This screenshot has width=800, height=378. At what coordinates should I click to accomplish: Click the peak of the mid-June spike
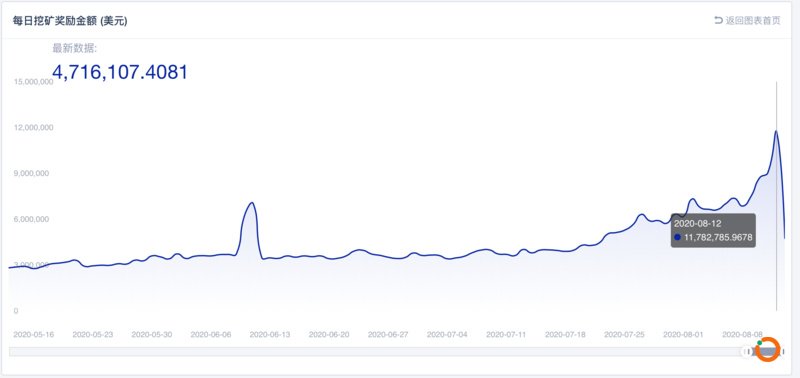tap(251, 203)
